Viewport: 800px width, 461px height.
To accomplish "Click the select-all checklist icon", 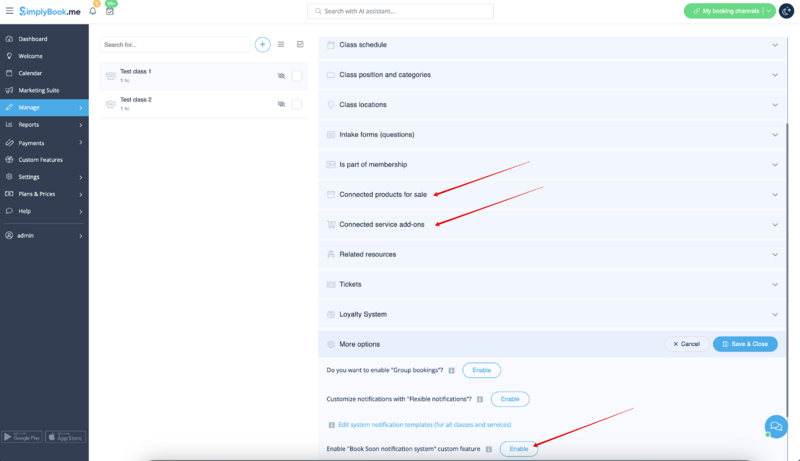I will pos(300,45).
